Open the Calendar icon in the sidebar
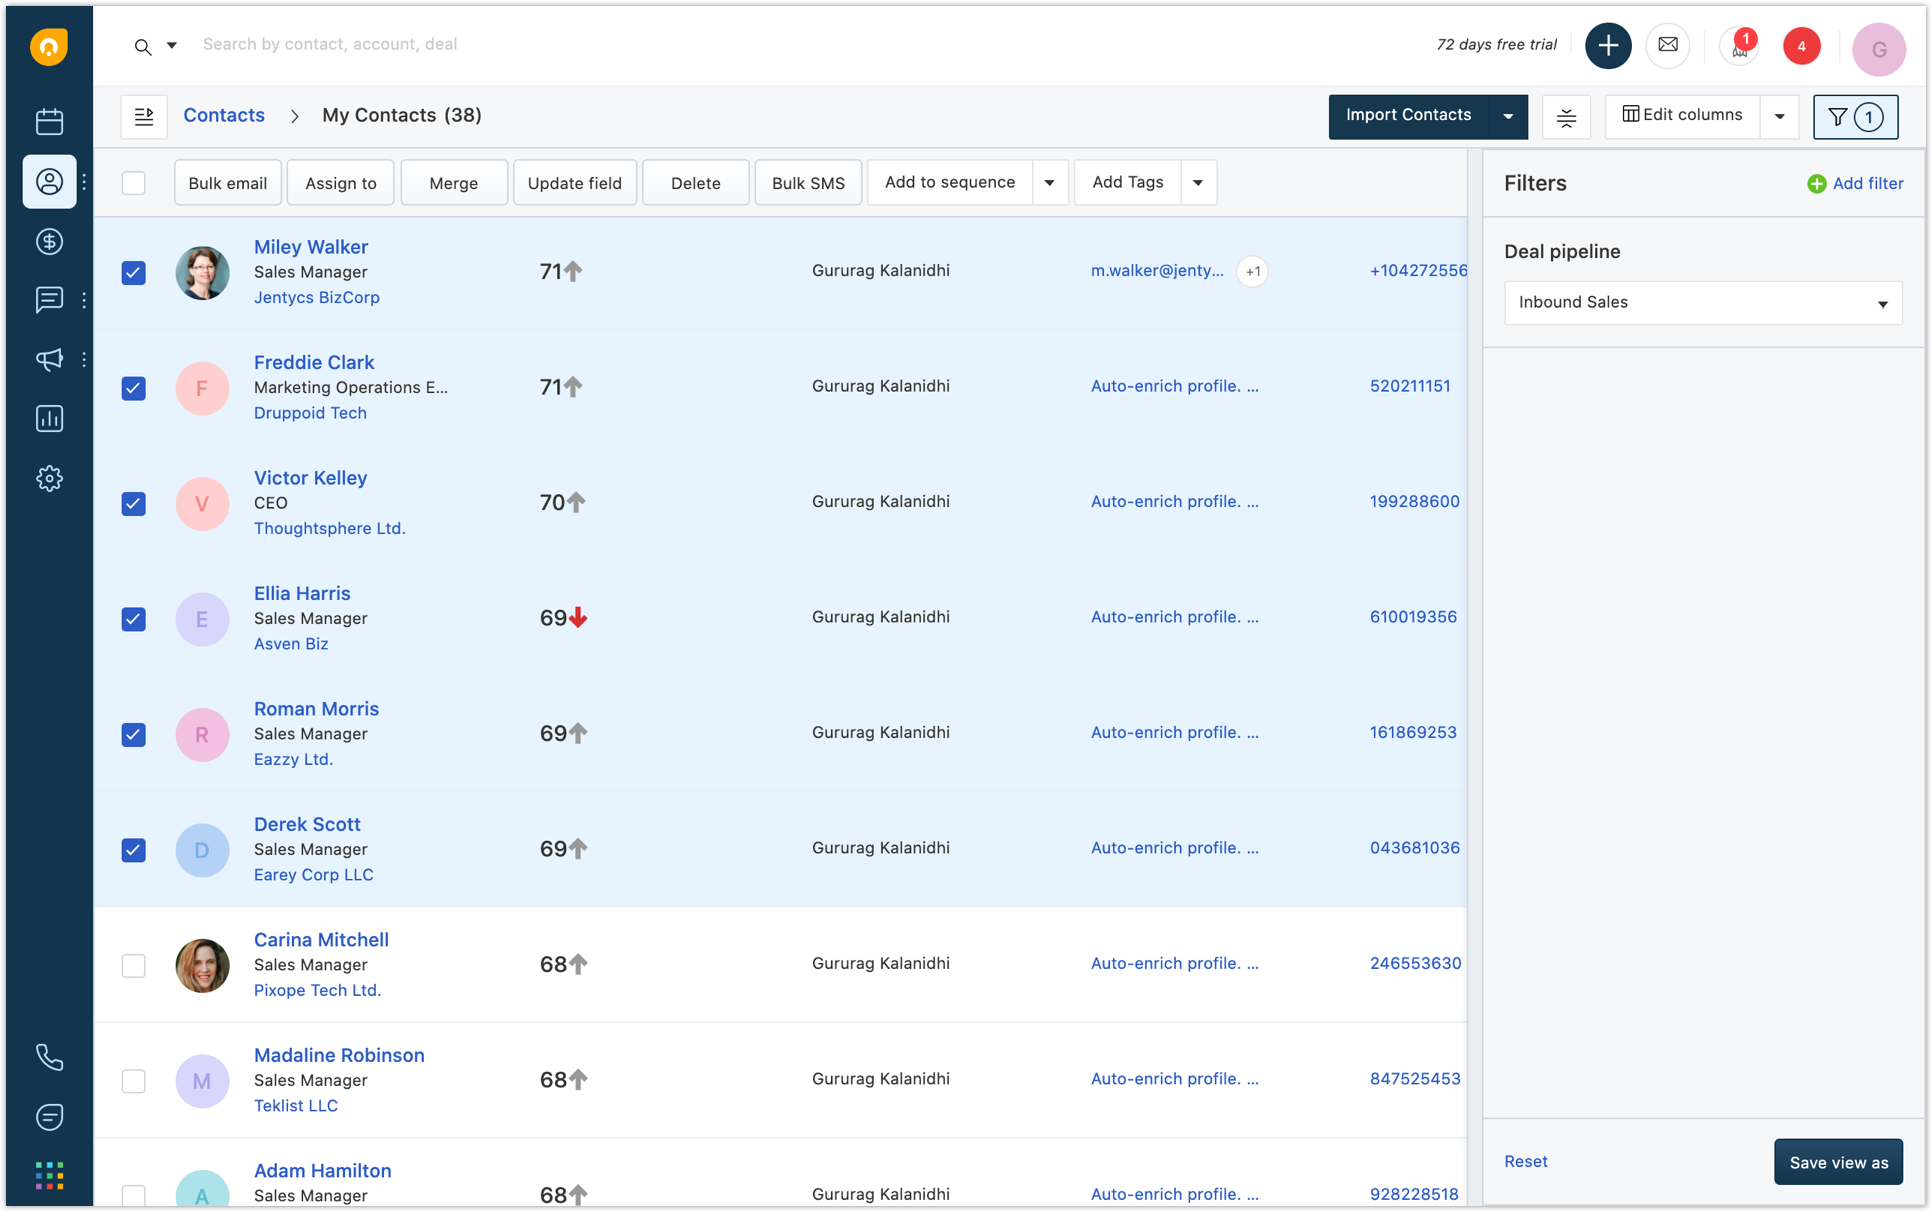Image resolution: width=1932 pixels, height=1212 pixels. point(49,120)
